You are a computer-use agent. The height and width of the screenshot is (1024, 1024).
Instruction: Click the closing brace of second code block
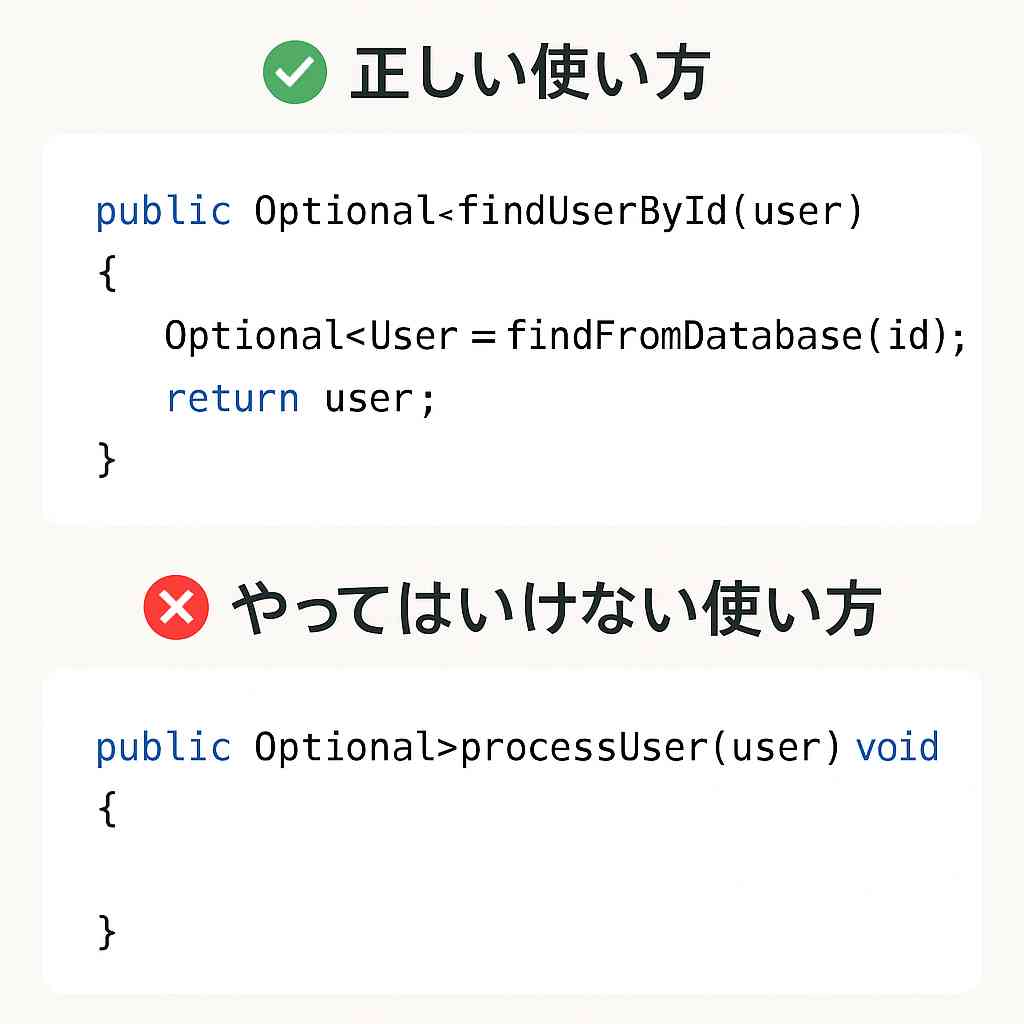(x=108, y=933)
